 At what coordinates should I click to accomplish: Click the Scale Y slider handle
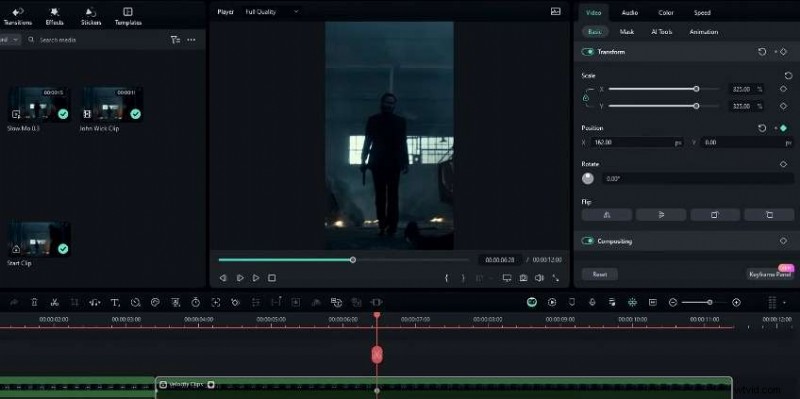[696, 106]
